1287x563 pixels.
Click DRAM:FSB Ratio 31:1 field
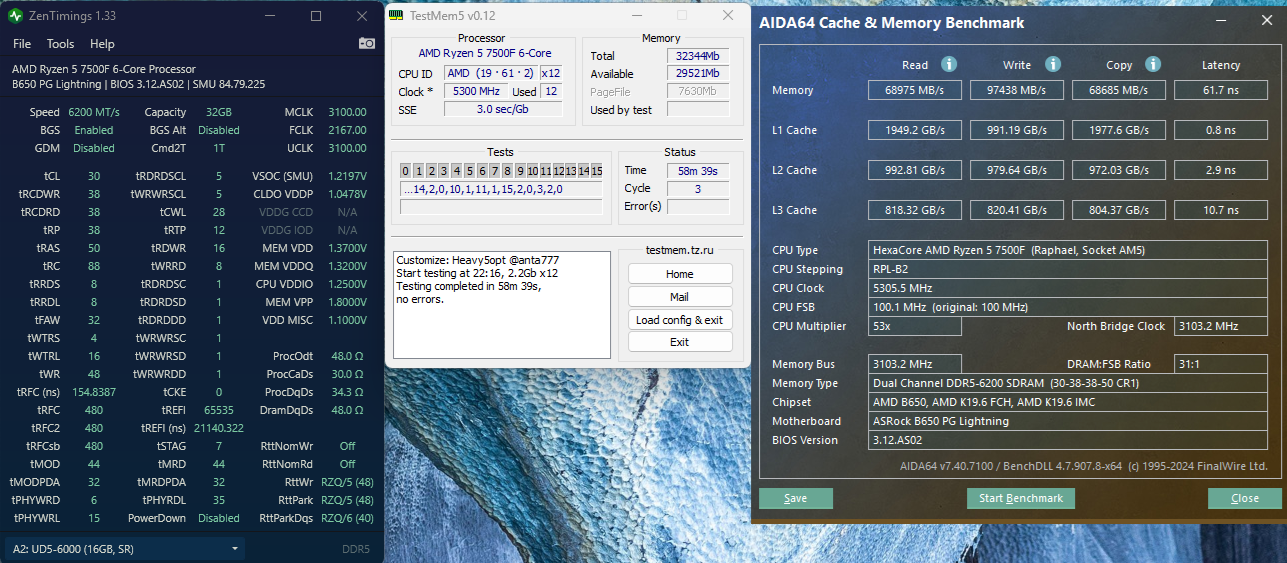tap(1221, 364)
